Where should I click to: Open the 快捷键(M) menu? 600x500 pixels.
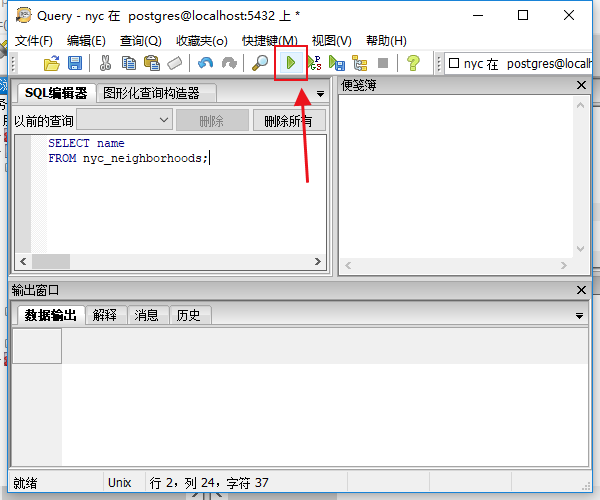point(269,41)
